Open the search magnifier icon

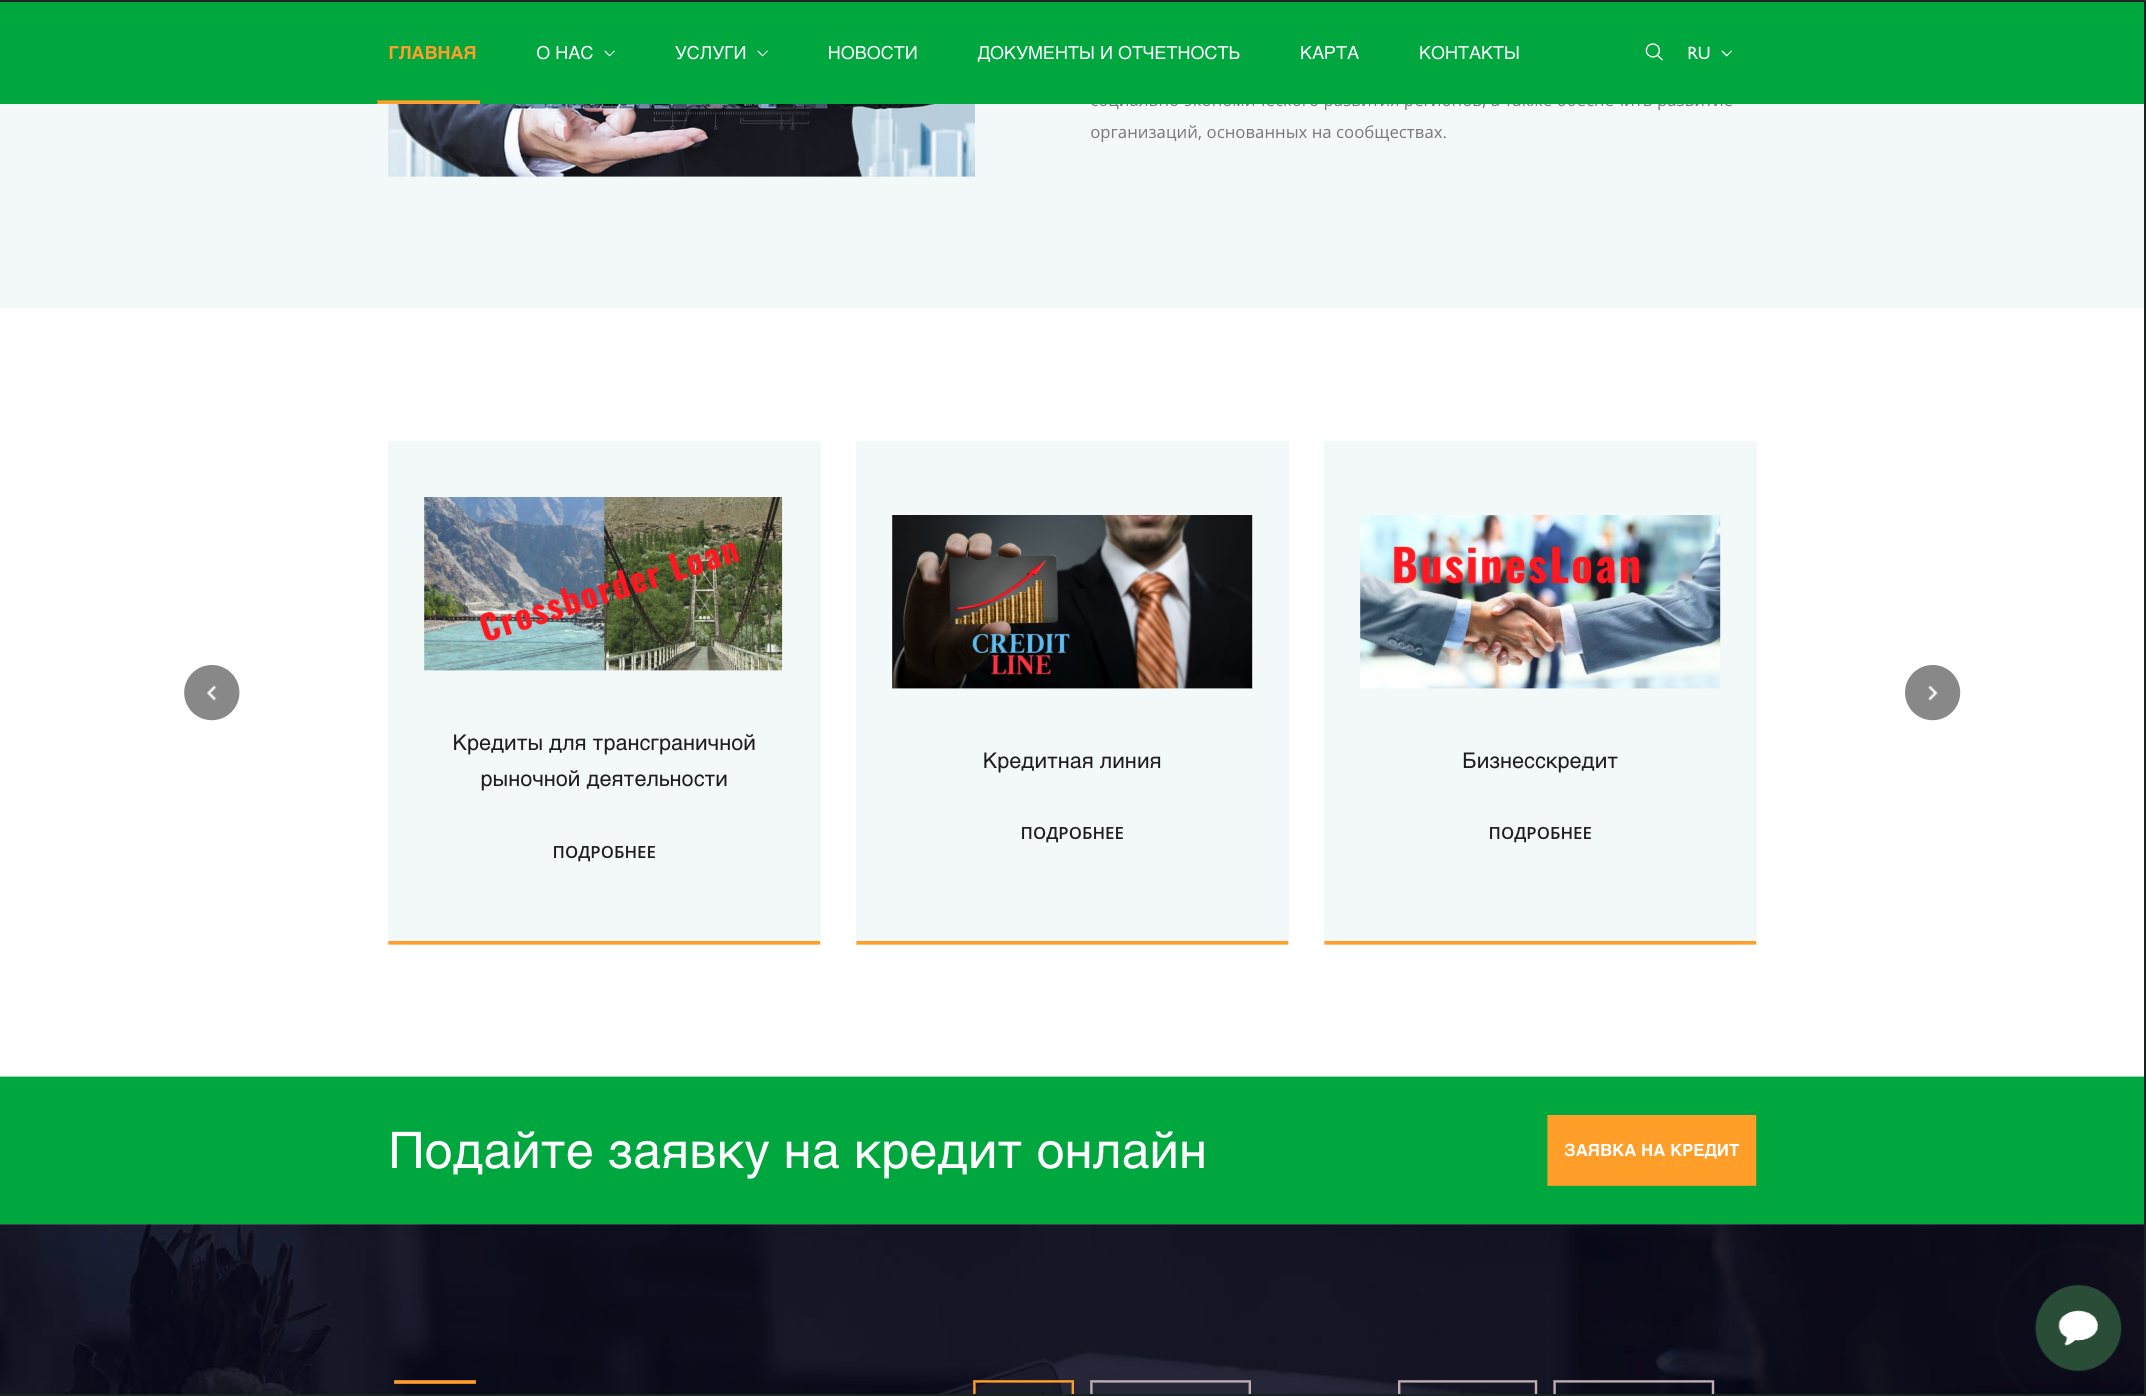coord(1653,52)
